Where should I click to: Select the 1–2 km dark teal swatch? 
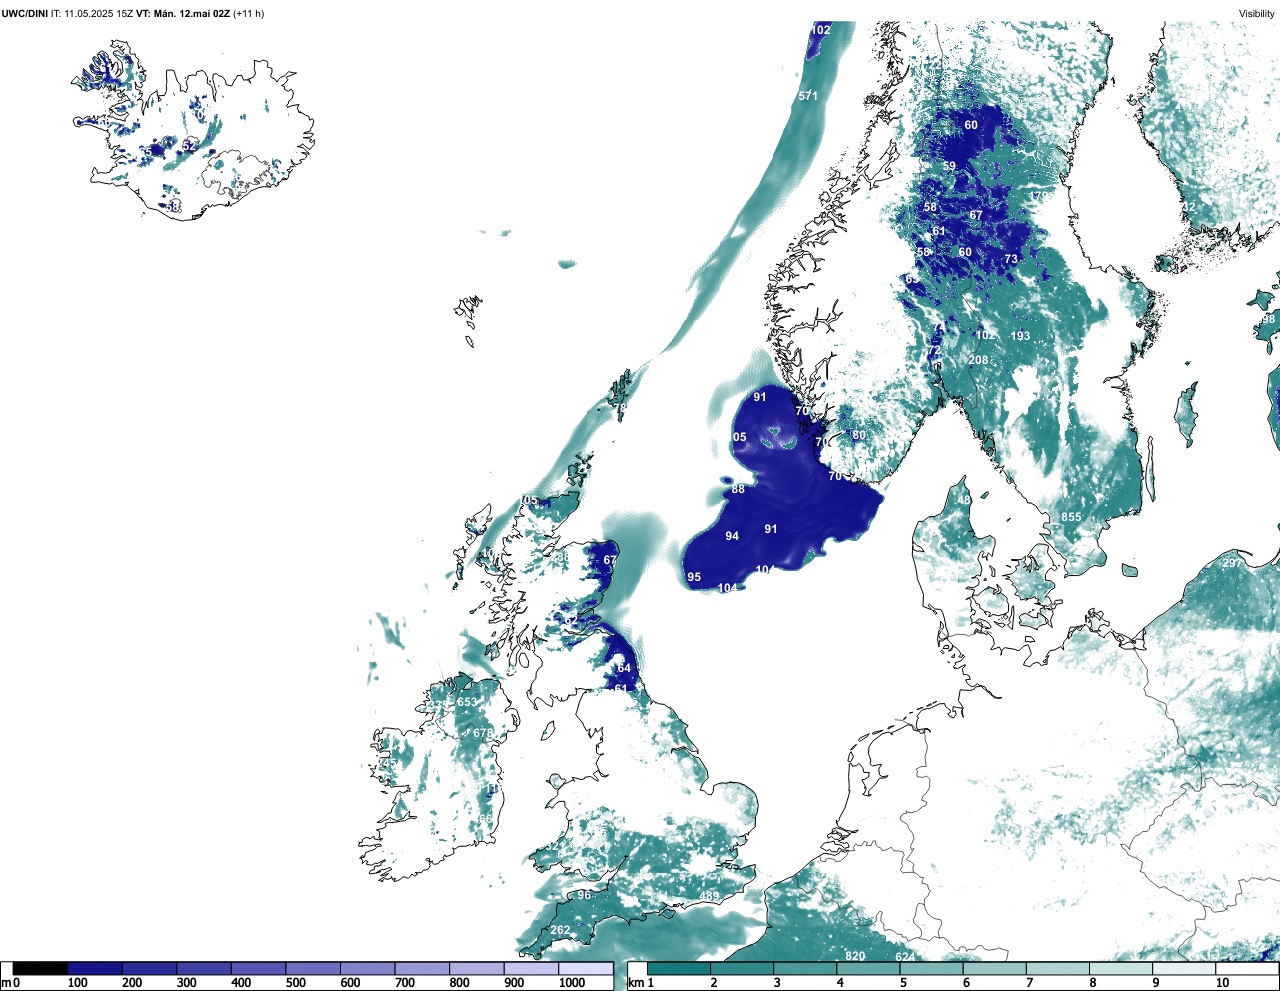[x=679, y=969]
